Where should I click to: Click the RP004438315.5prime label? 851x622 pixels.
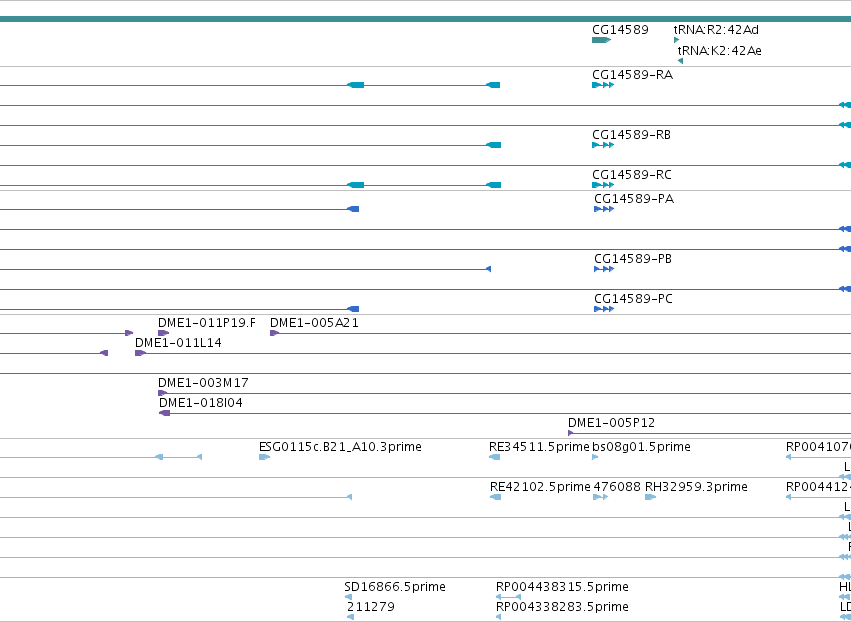tap(562, 587)
